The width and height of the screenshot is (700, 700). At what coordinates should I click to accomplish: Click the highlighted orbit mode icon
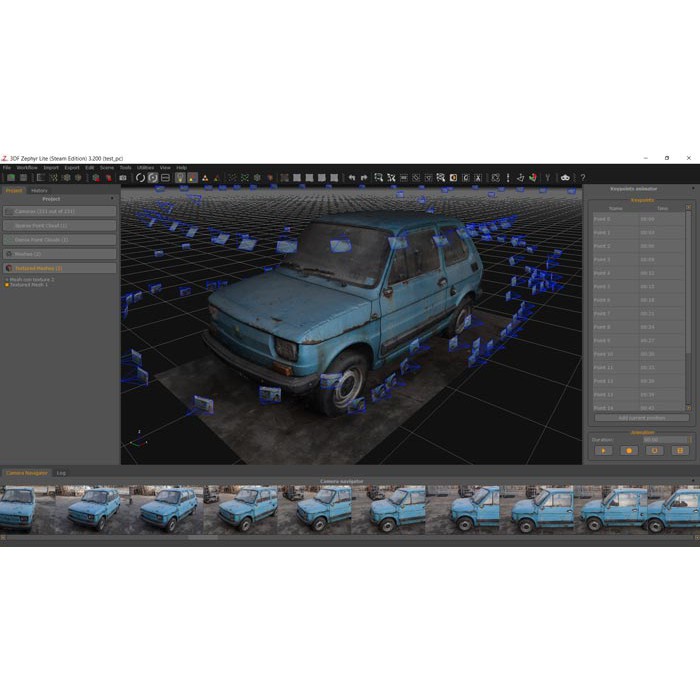pos(153,178)
